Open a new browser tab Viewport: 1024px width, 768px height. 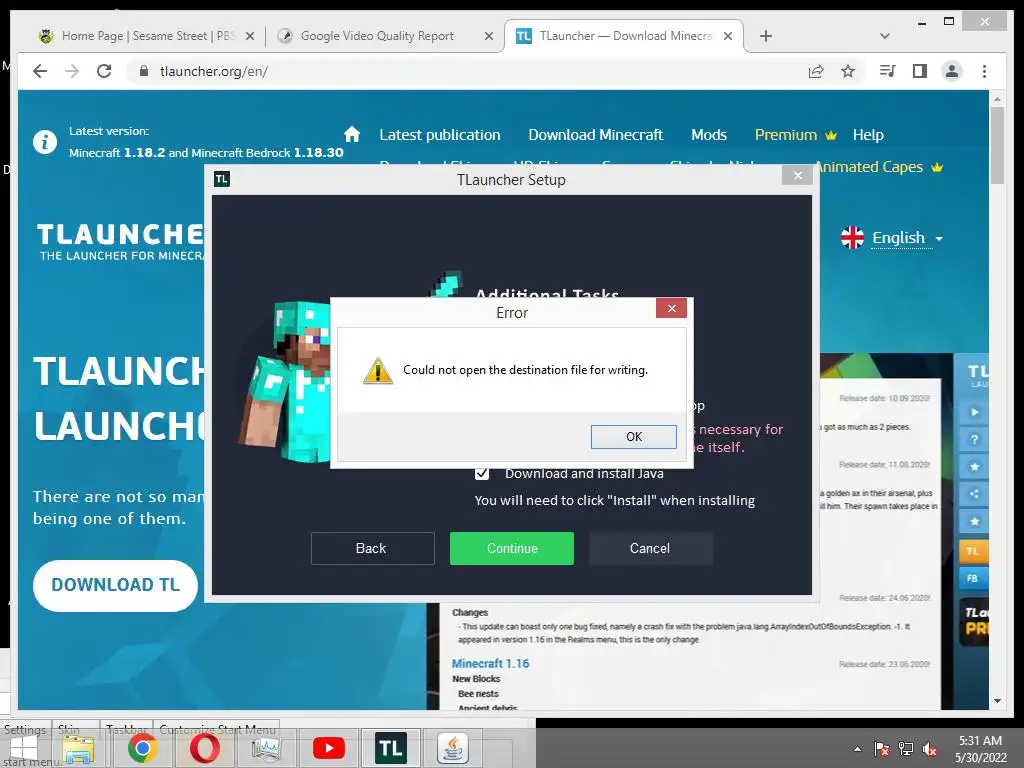[766, 37]
